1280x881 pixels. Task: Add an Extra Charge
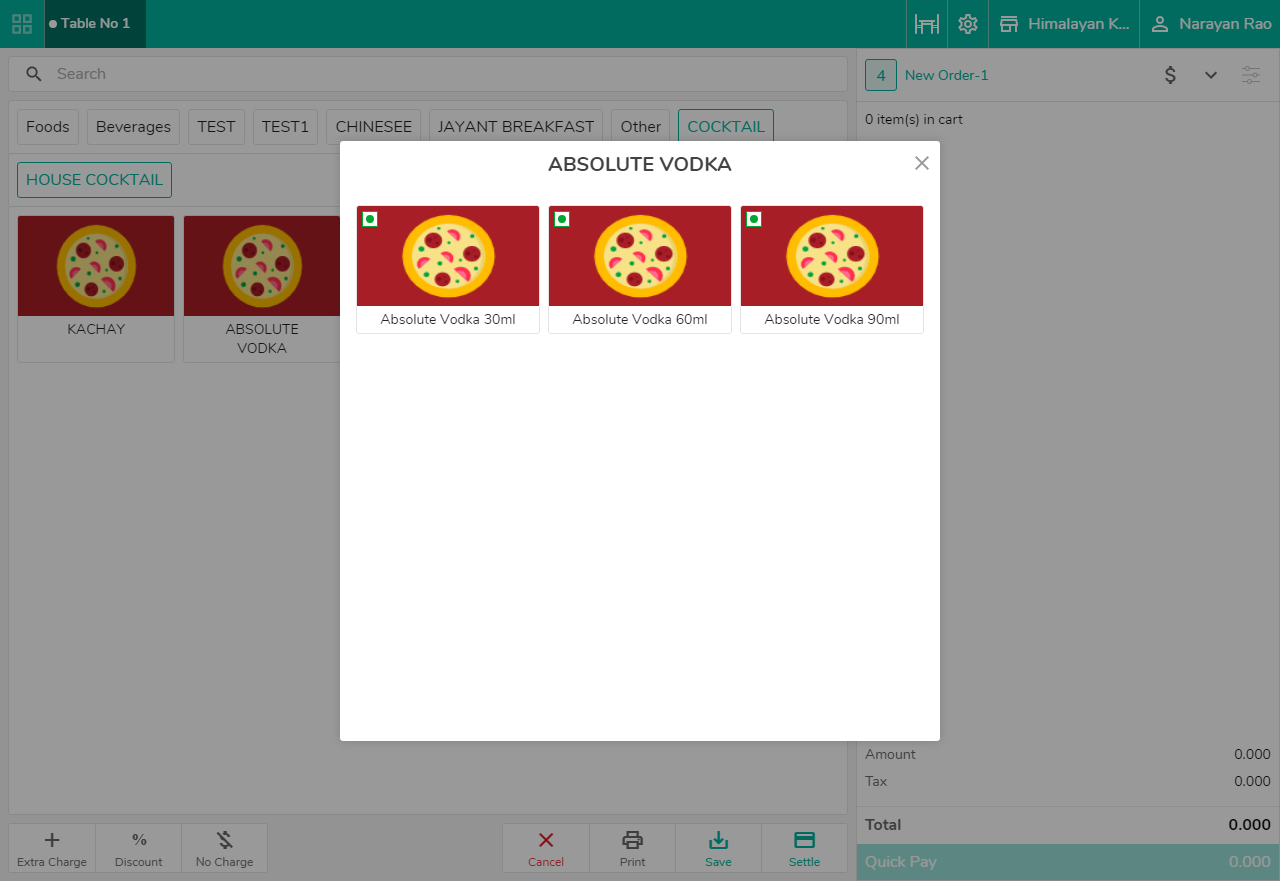(52, 849)
